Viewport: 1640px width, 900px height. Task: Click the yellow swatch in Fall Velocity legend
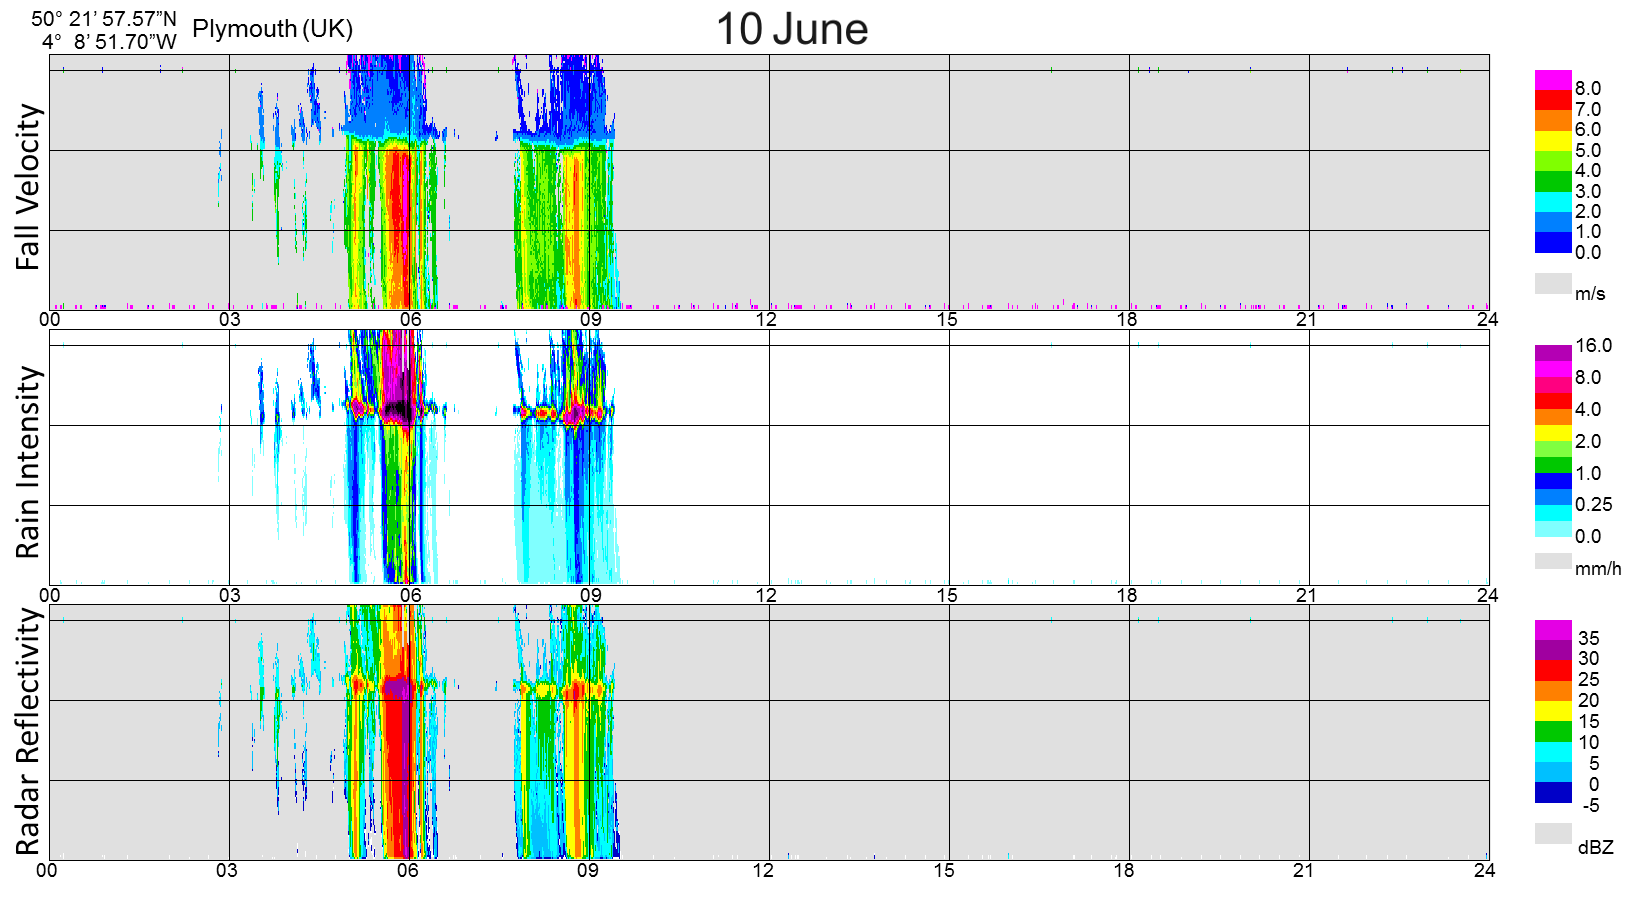[1553, 141]
